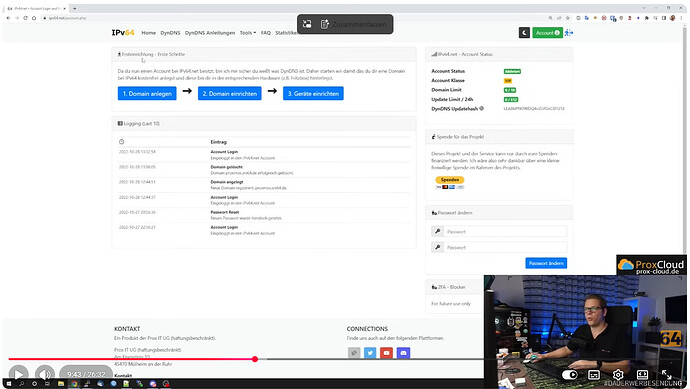Open the Twitter icon under Connections
This screenshot has width=690, height=389.
point(370,352)
